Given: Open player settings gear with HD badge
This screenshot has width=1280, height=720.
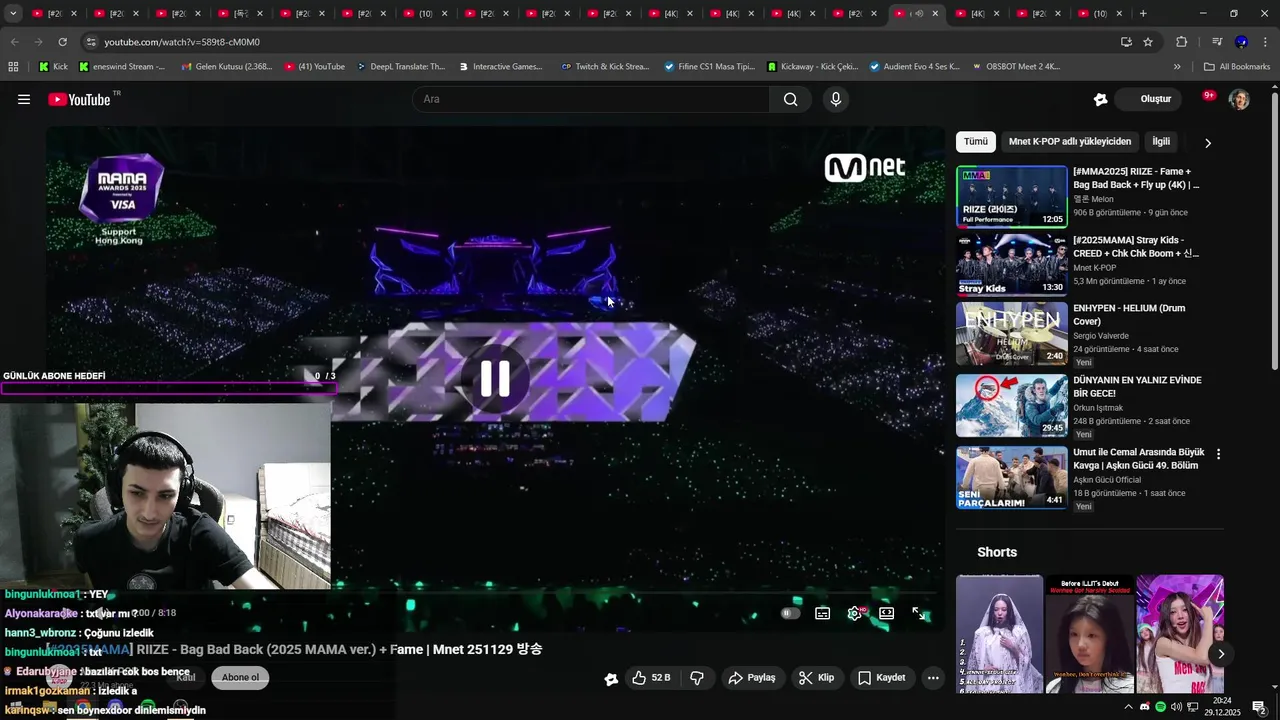Looking at the screenshot, I should tap(855, 613).
